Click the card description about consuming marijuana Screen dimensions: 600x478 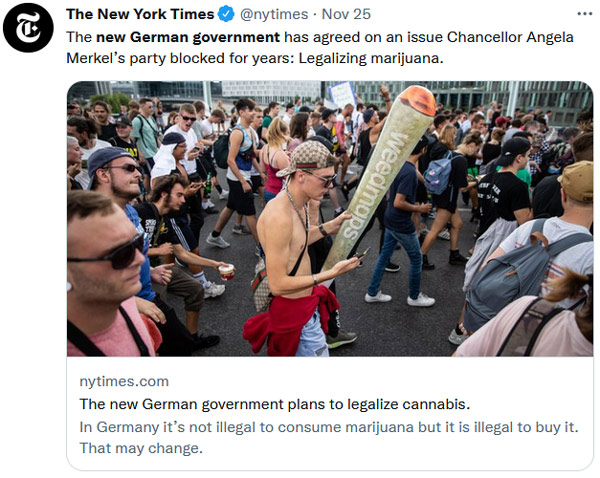coord(329,427)
